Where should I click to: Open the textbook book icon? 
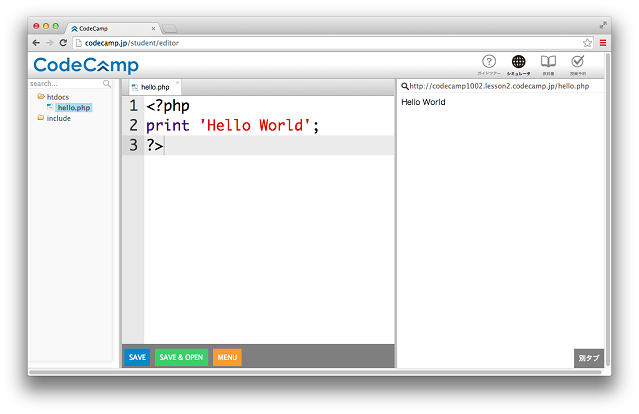click(x=548, y=62)
